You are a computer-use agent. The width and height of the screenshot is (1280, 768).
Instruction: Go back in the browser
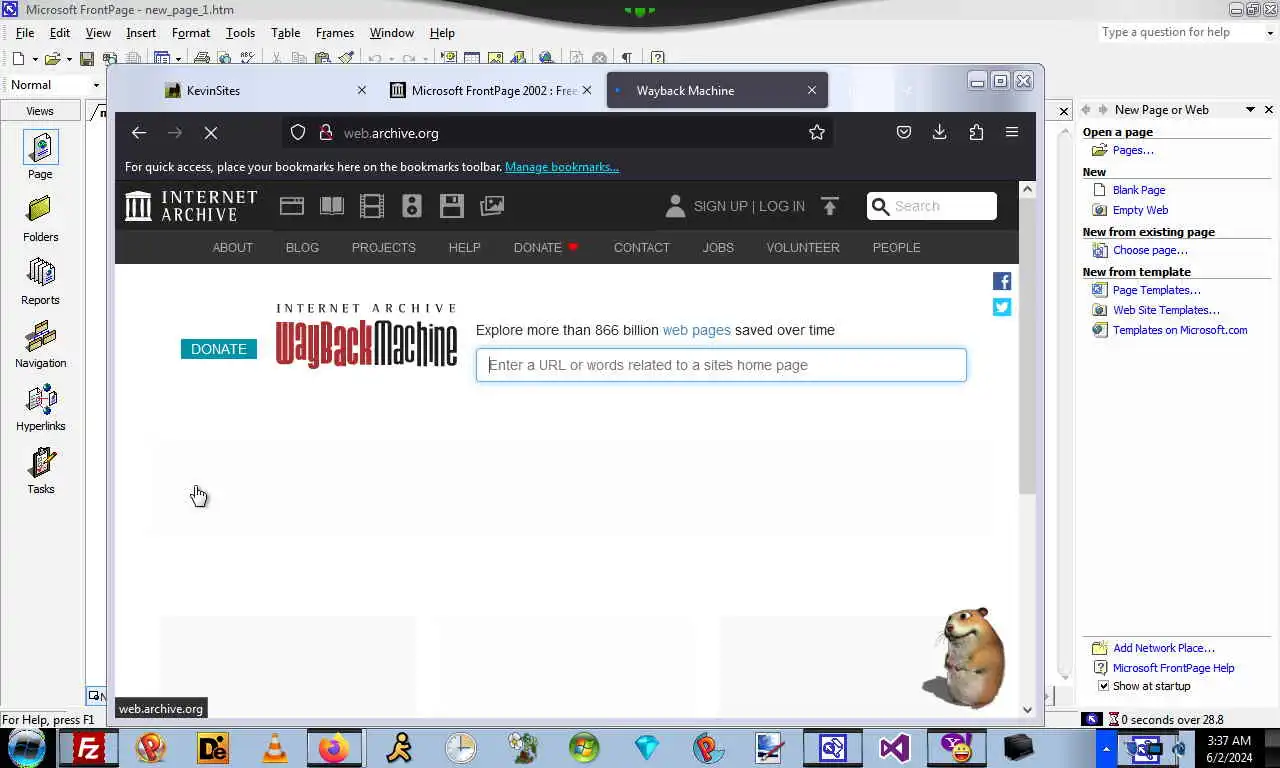click(139, 132)
